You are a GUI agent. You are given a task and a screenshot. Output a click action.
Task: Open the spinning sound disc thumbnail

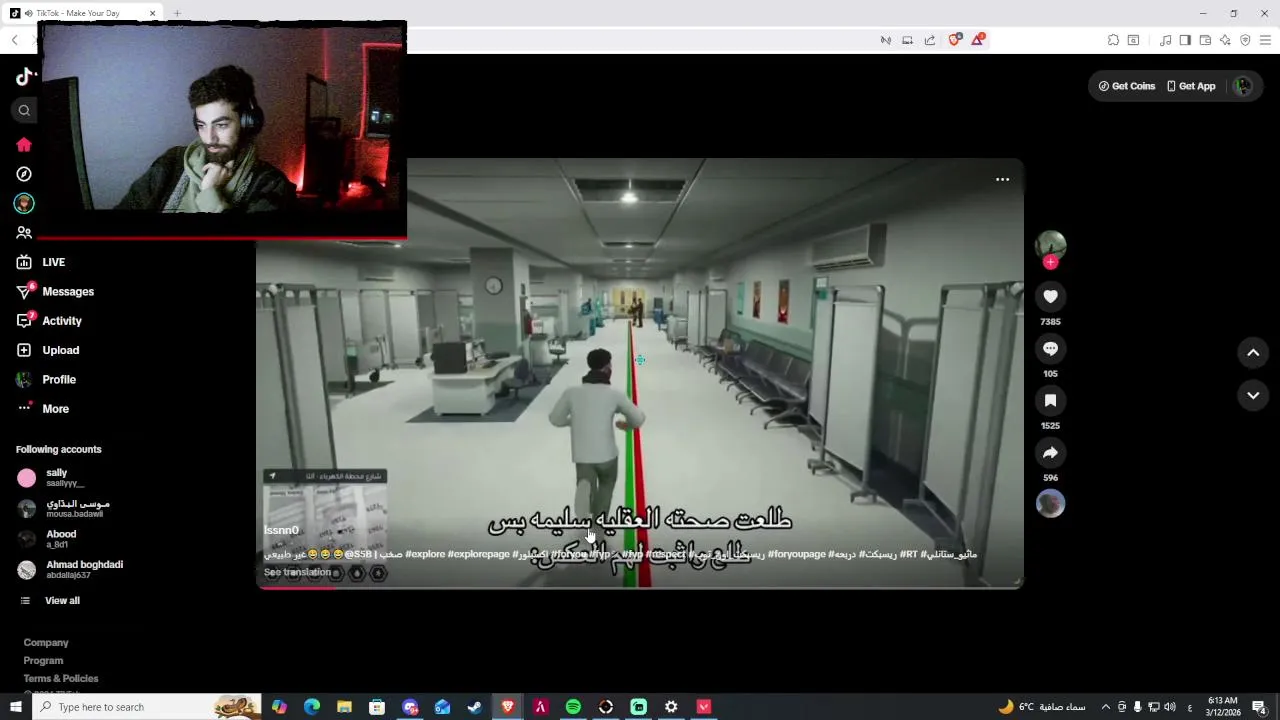pos(1050,504)
